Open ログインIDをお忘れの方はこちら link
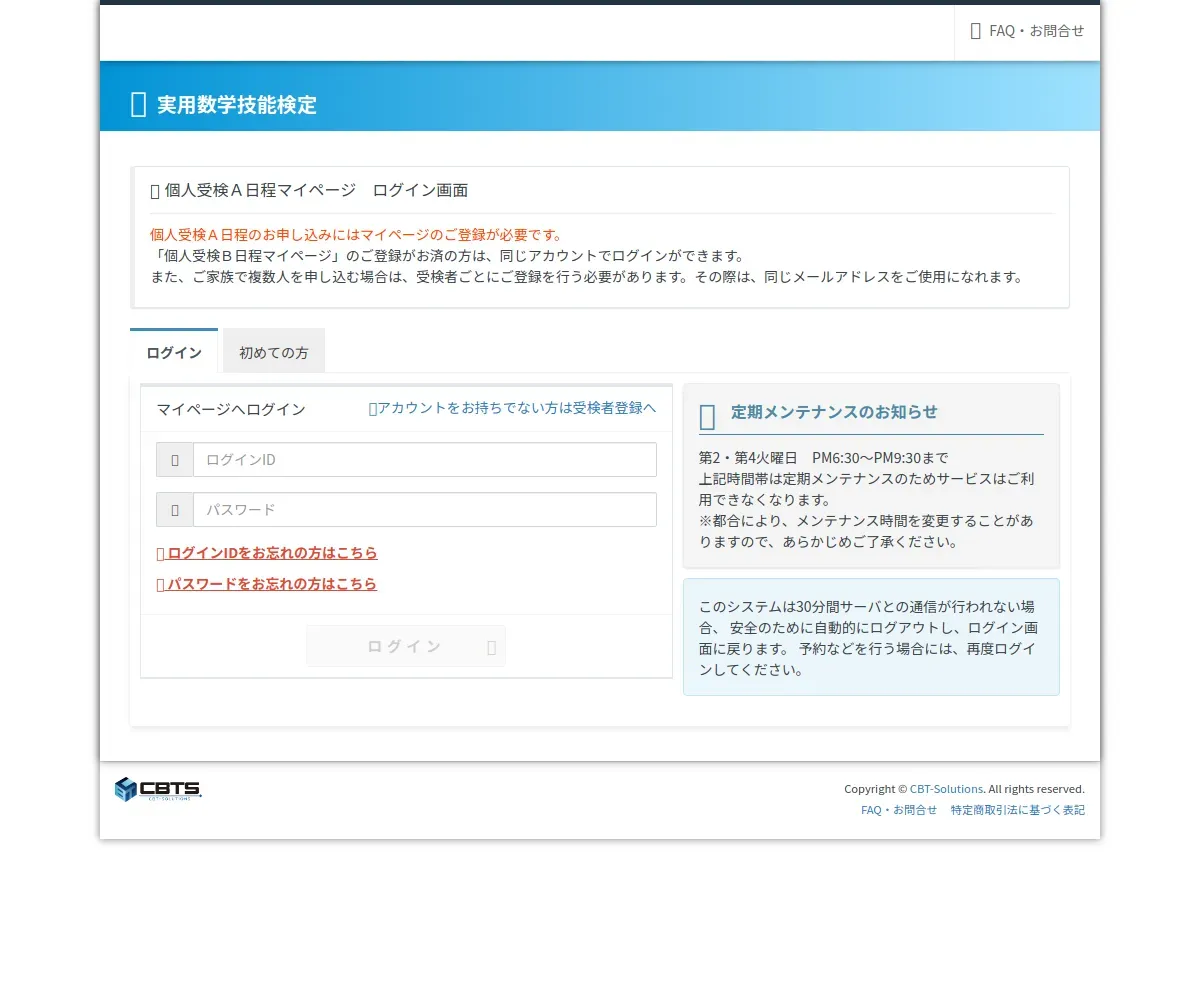The image size is (1200, 1000). pyautogui.click(x=267, y=553)
